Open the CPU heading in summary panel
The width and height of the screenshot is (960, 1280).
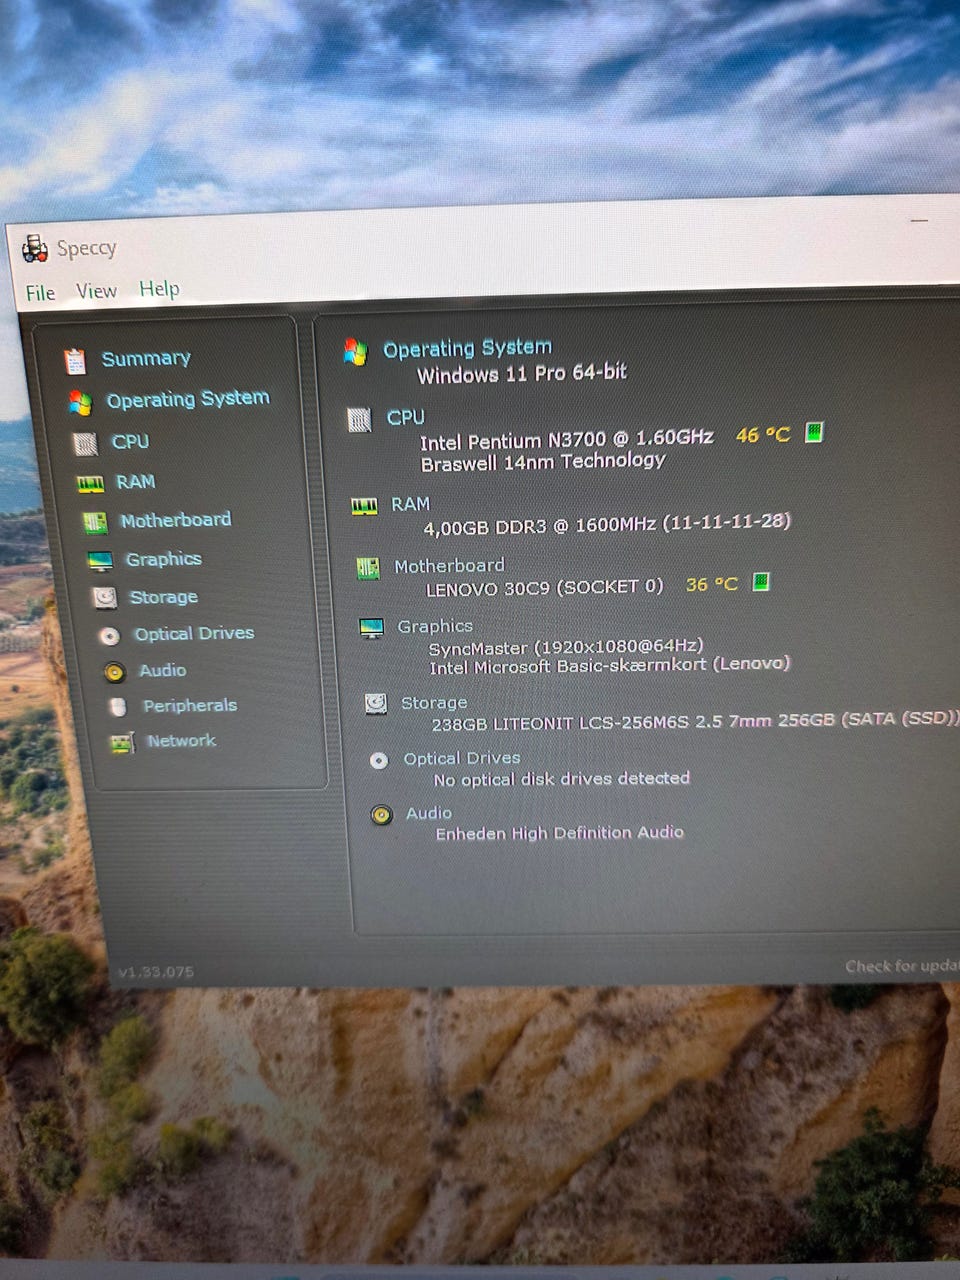pyautogui.click(x=406, y=417)
